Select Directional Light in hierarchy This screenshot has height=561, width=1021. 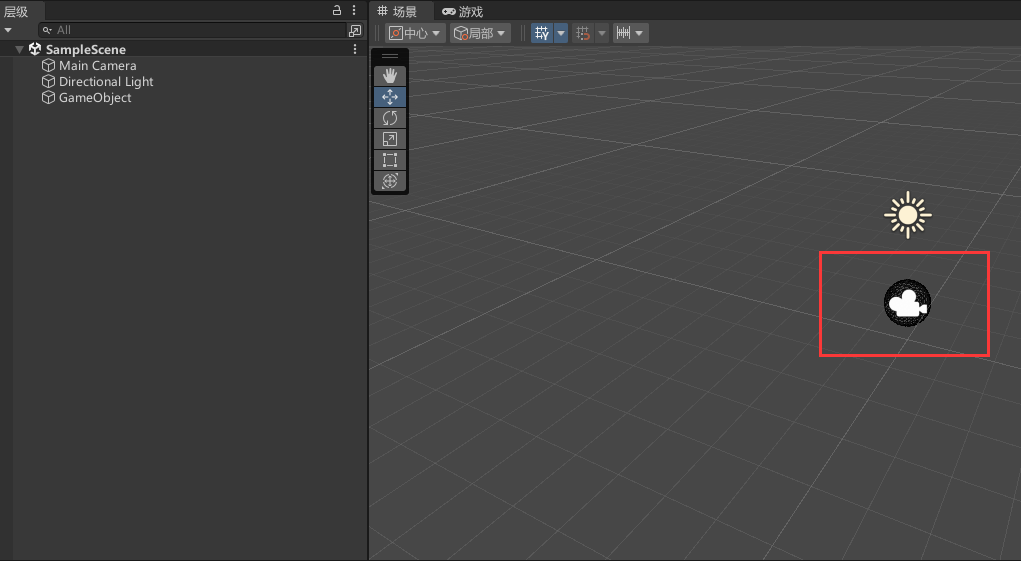(x=106, y=82)
